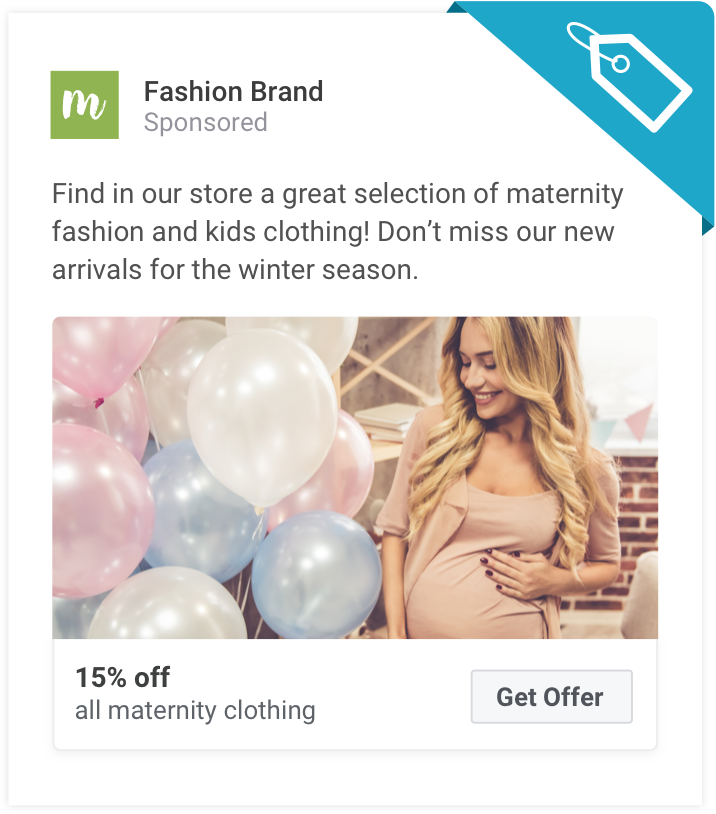Click the Sponsored label
This screenshot has width=716, height=814.
click(x=206, y=123)
